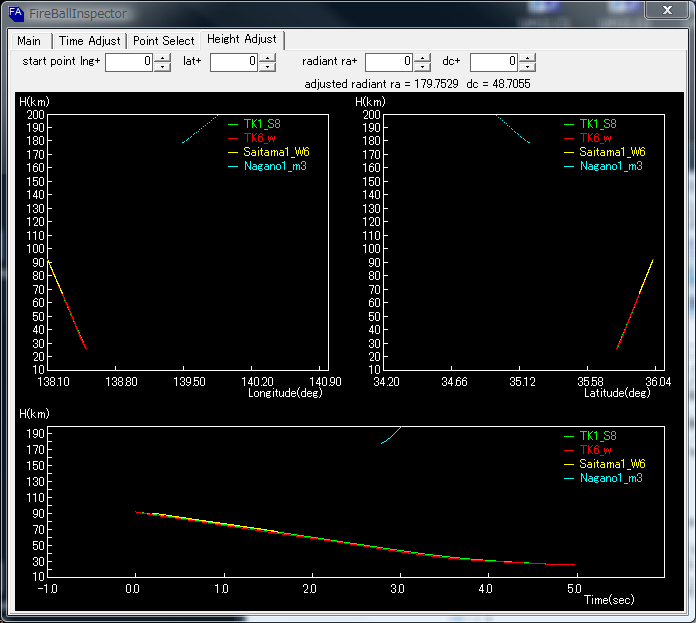This screenshot has height=623, width=696.
Task: Lower radiant ra+ with its down arrow
Action: click(422, 67)
